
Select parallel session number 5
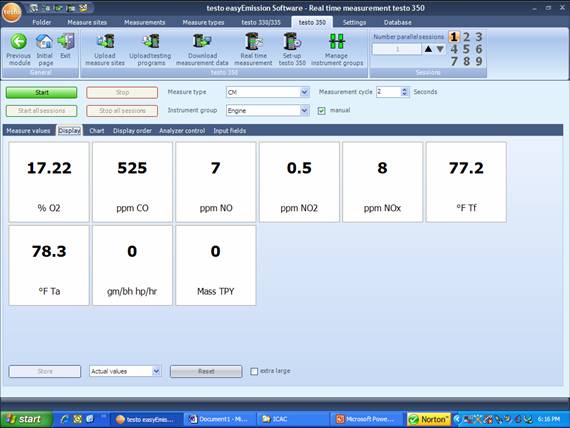coord(466,49)
